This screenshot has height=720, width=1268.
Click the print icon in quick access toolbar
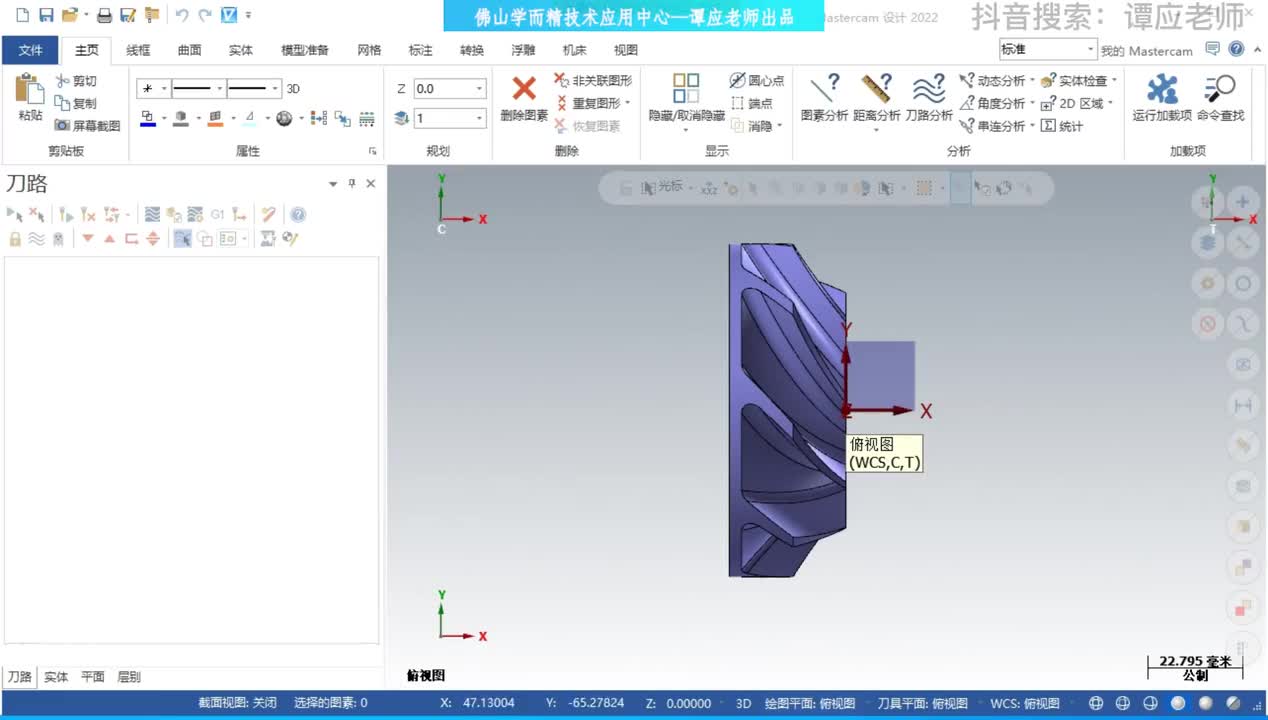pos(104,15)
